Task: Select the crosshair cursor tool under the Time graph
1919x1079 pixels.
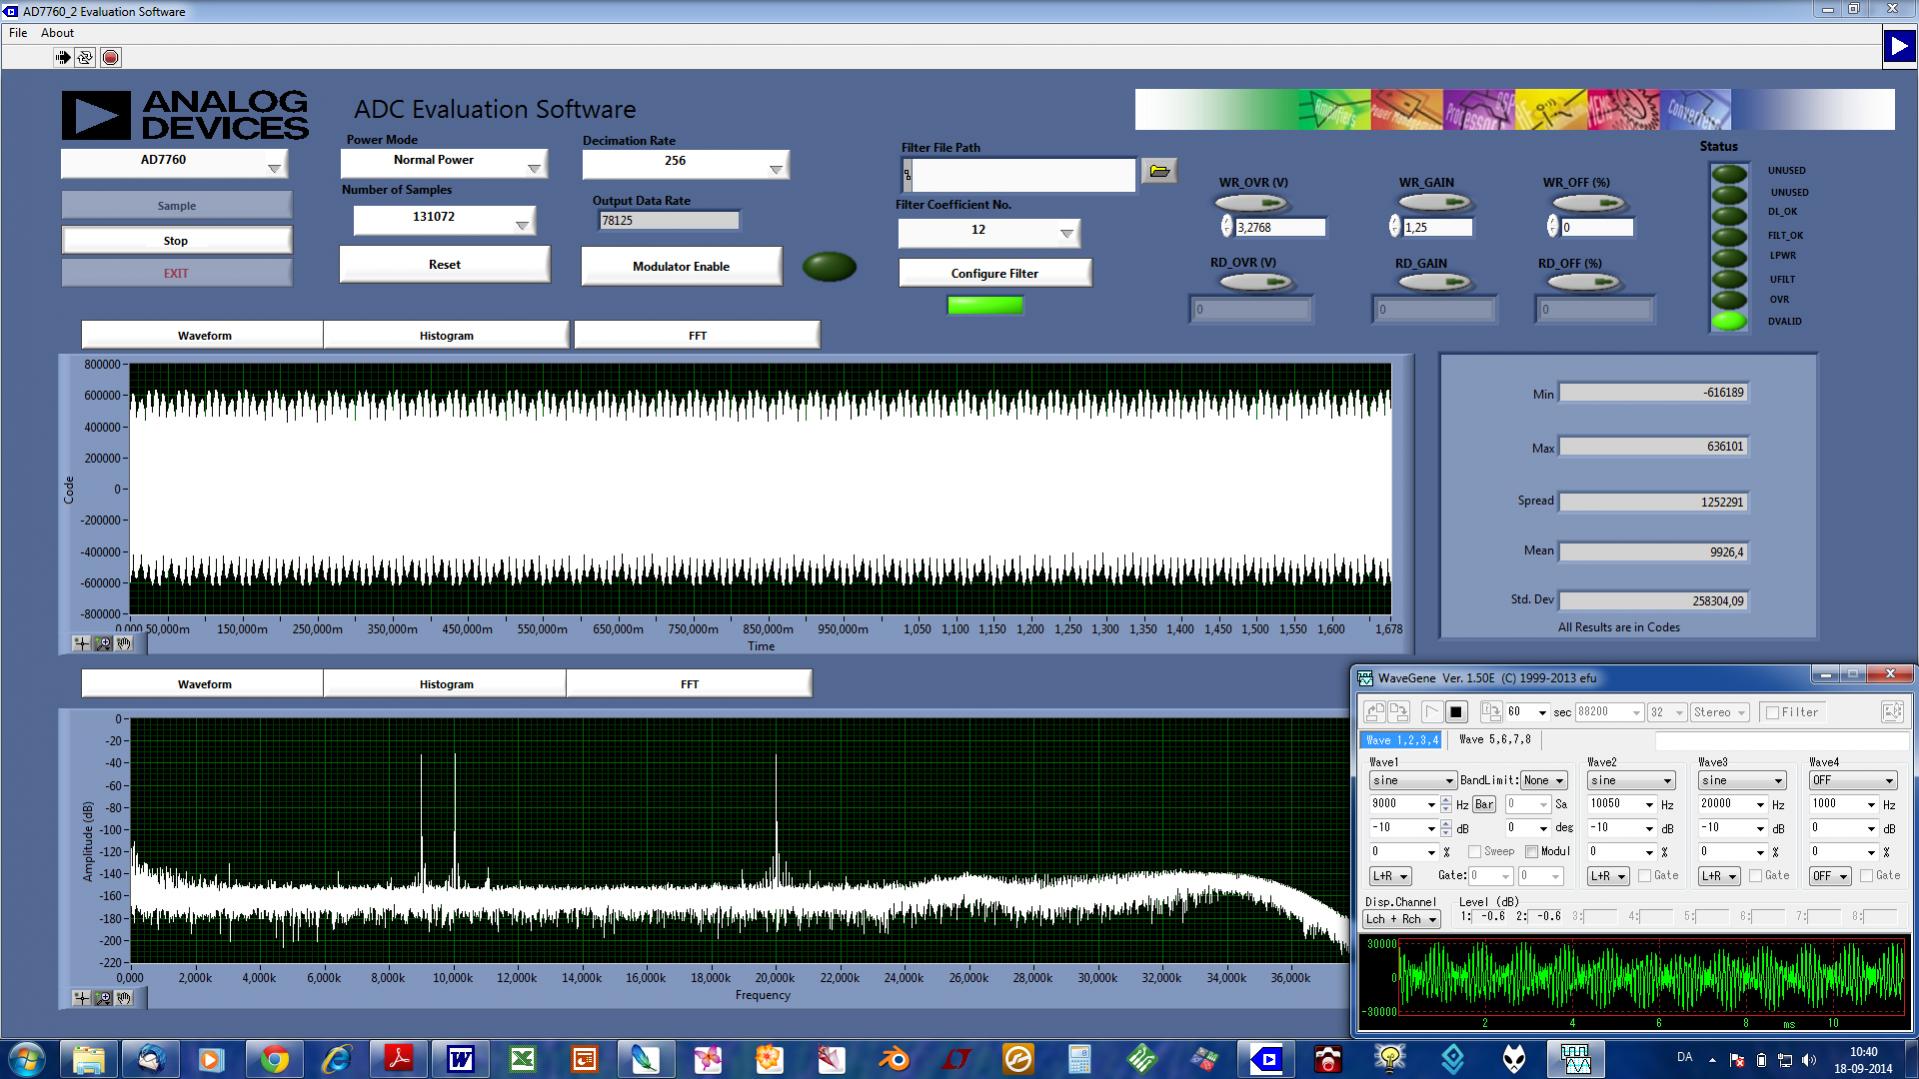Action: tap(82, 643)
